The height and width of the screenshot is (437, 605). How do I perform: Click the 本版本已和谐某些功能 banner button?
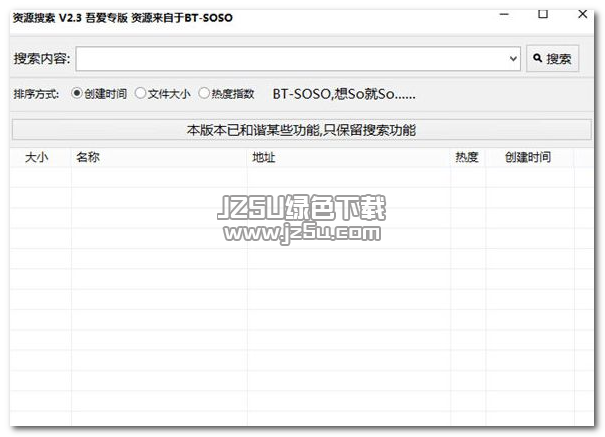pyautogui.click(x=302, y=130)
